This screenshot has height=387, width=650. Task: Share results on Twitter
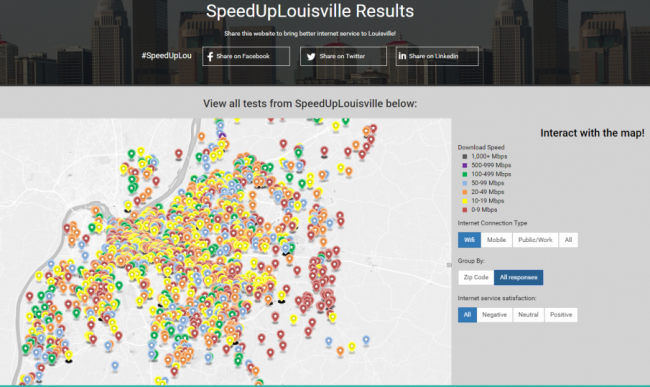pyautogui.click(x=343, y=56)
